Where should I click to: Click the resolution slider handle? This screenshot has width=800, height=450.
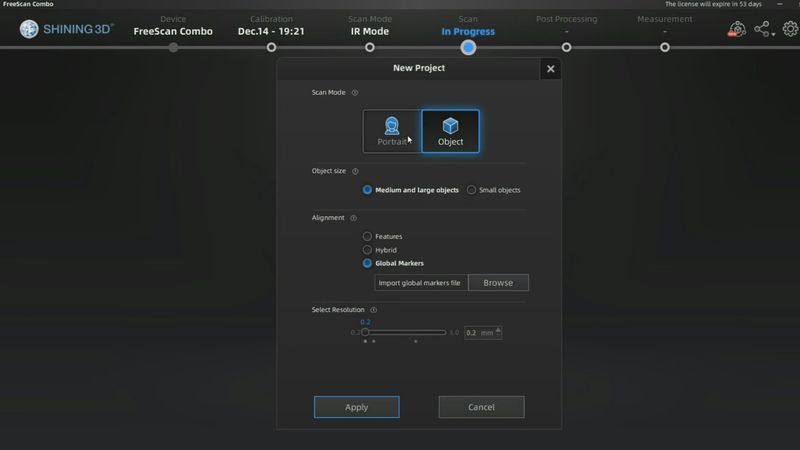[x=365, y=332]
